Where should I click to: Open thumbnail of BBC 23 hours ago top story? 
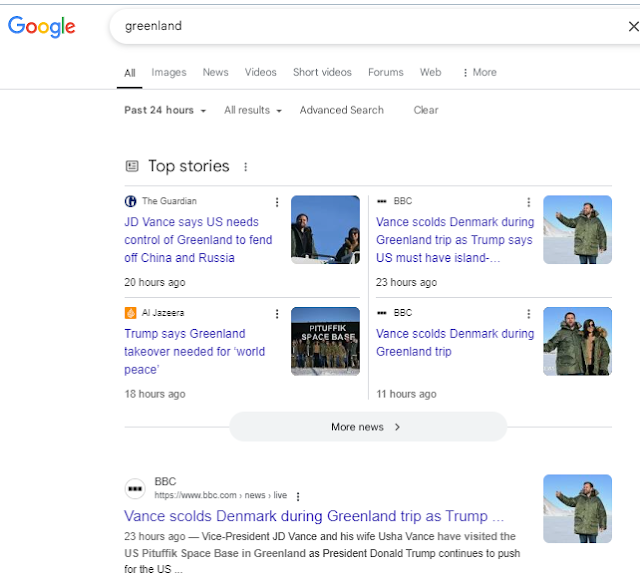pos(577,229)
